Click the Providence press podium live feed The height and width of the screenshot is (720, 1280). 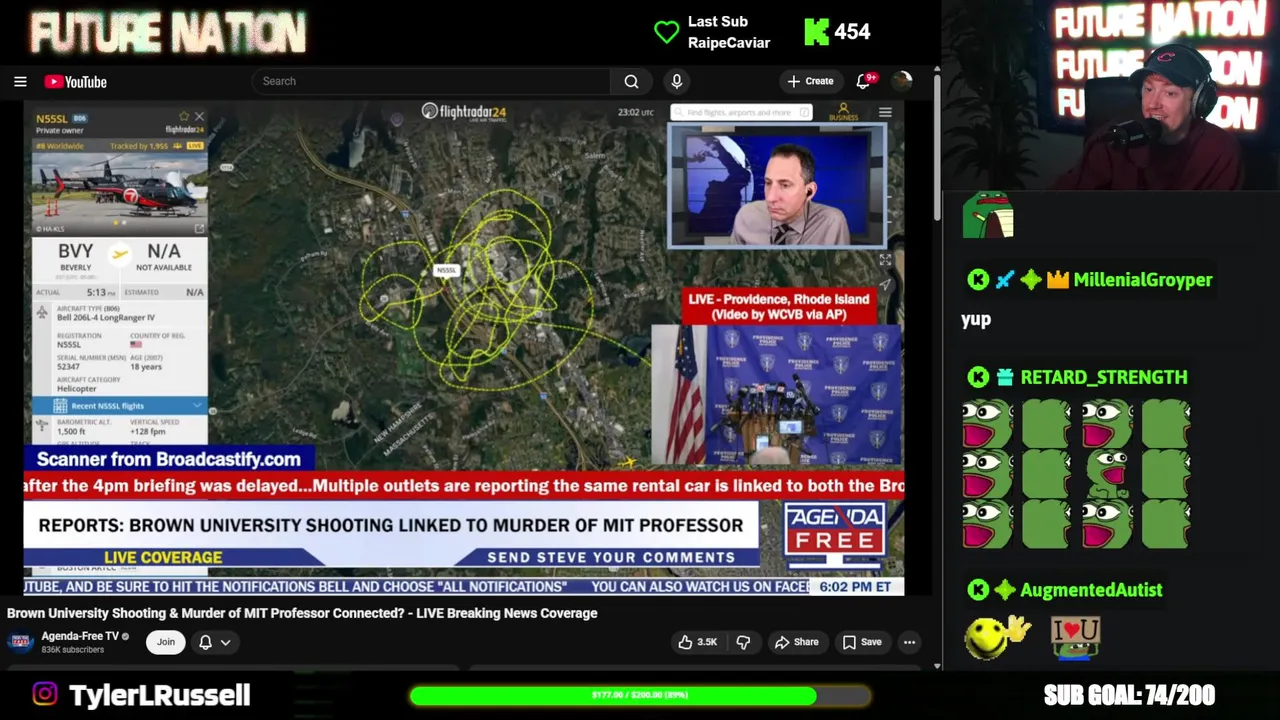[778, 395]
